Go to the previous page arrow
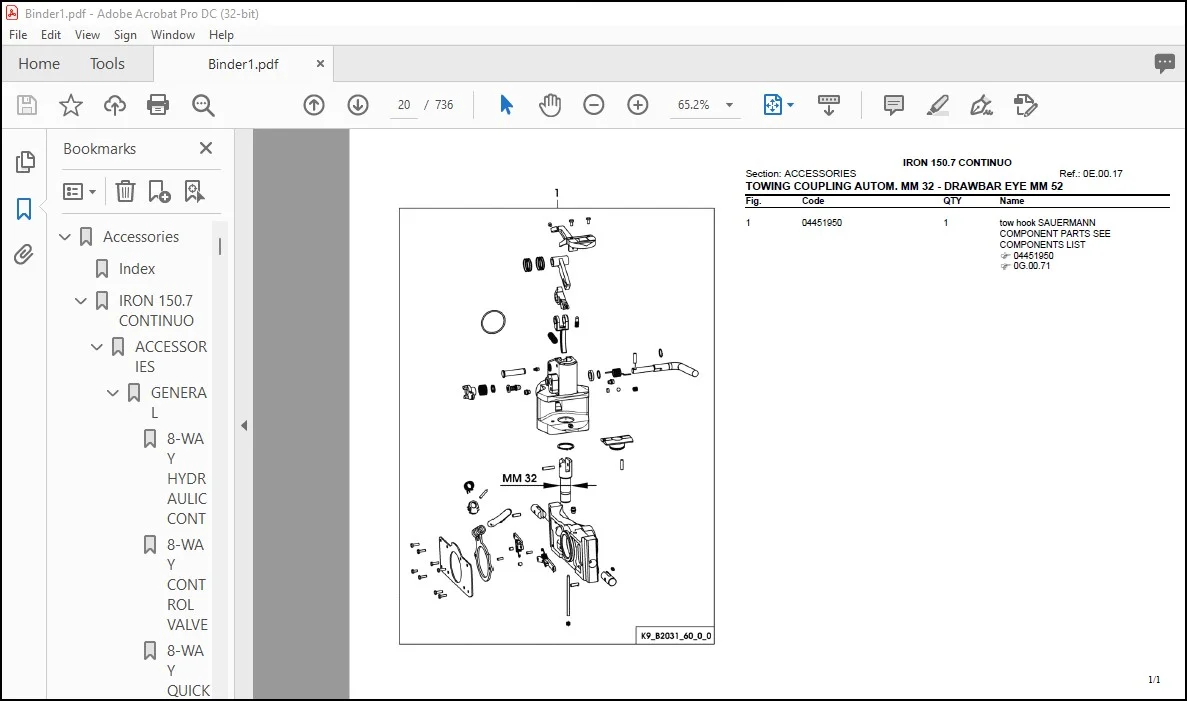 (313, 104)
